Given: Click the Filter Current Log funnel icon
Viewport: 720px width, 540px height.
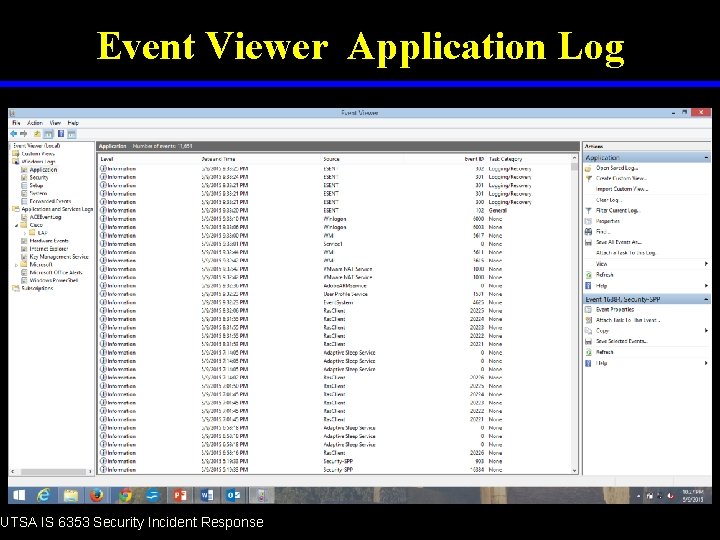Looking at the screenshot, I should click(588, 211).
